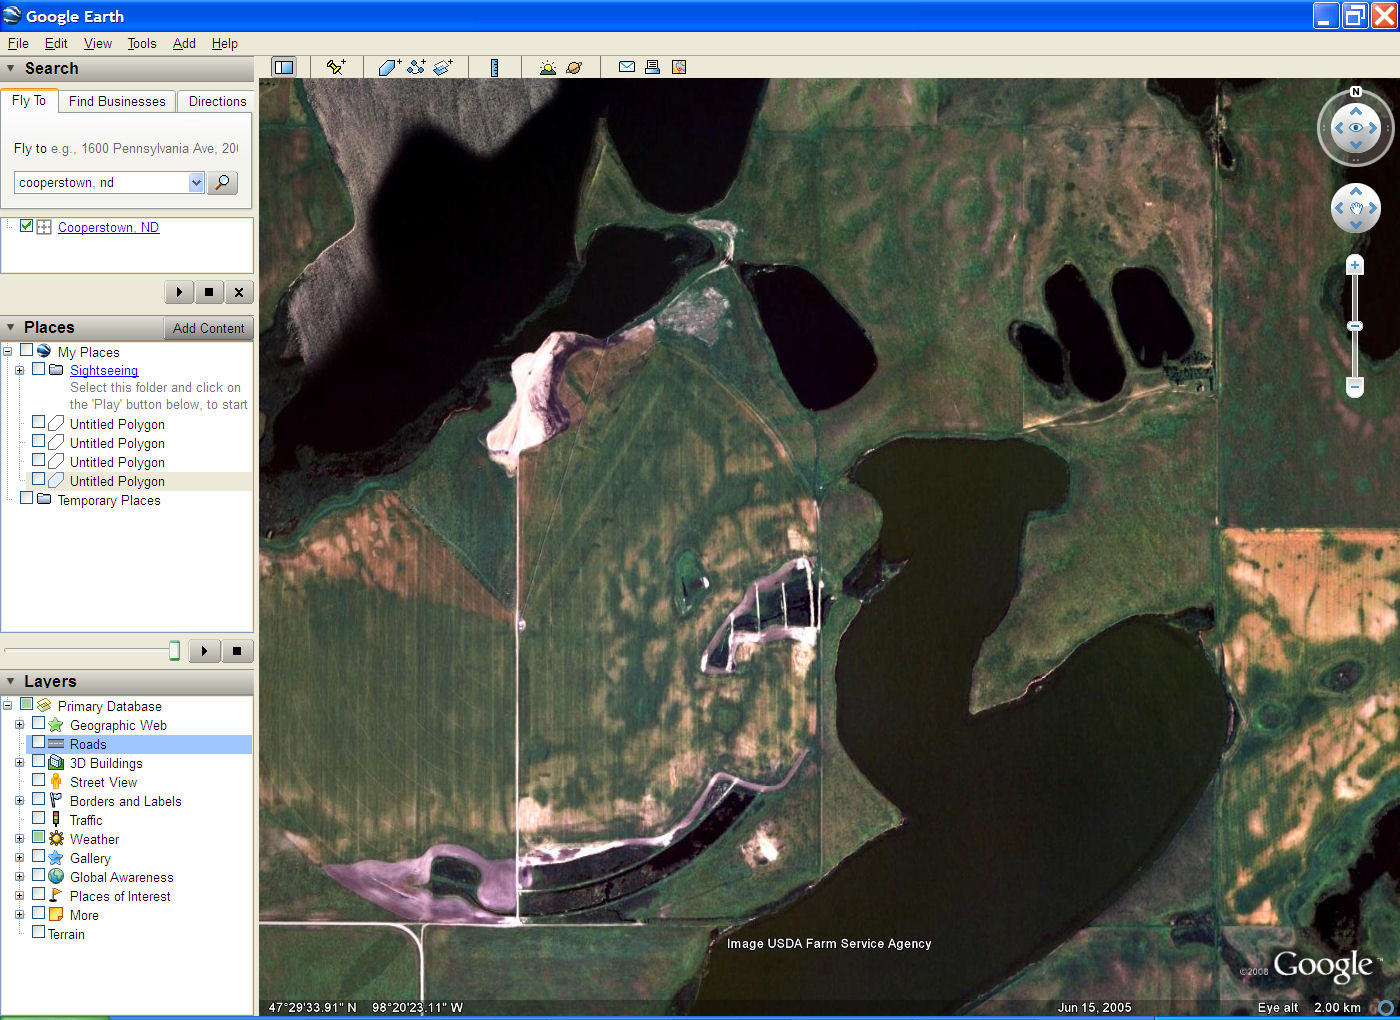Click the zoom out minus button

pos(1355,386)
